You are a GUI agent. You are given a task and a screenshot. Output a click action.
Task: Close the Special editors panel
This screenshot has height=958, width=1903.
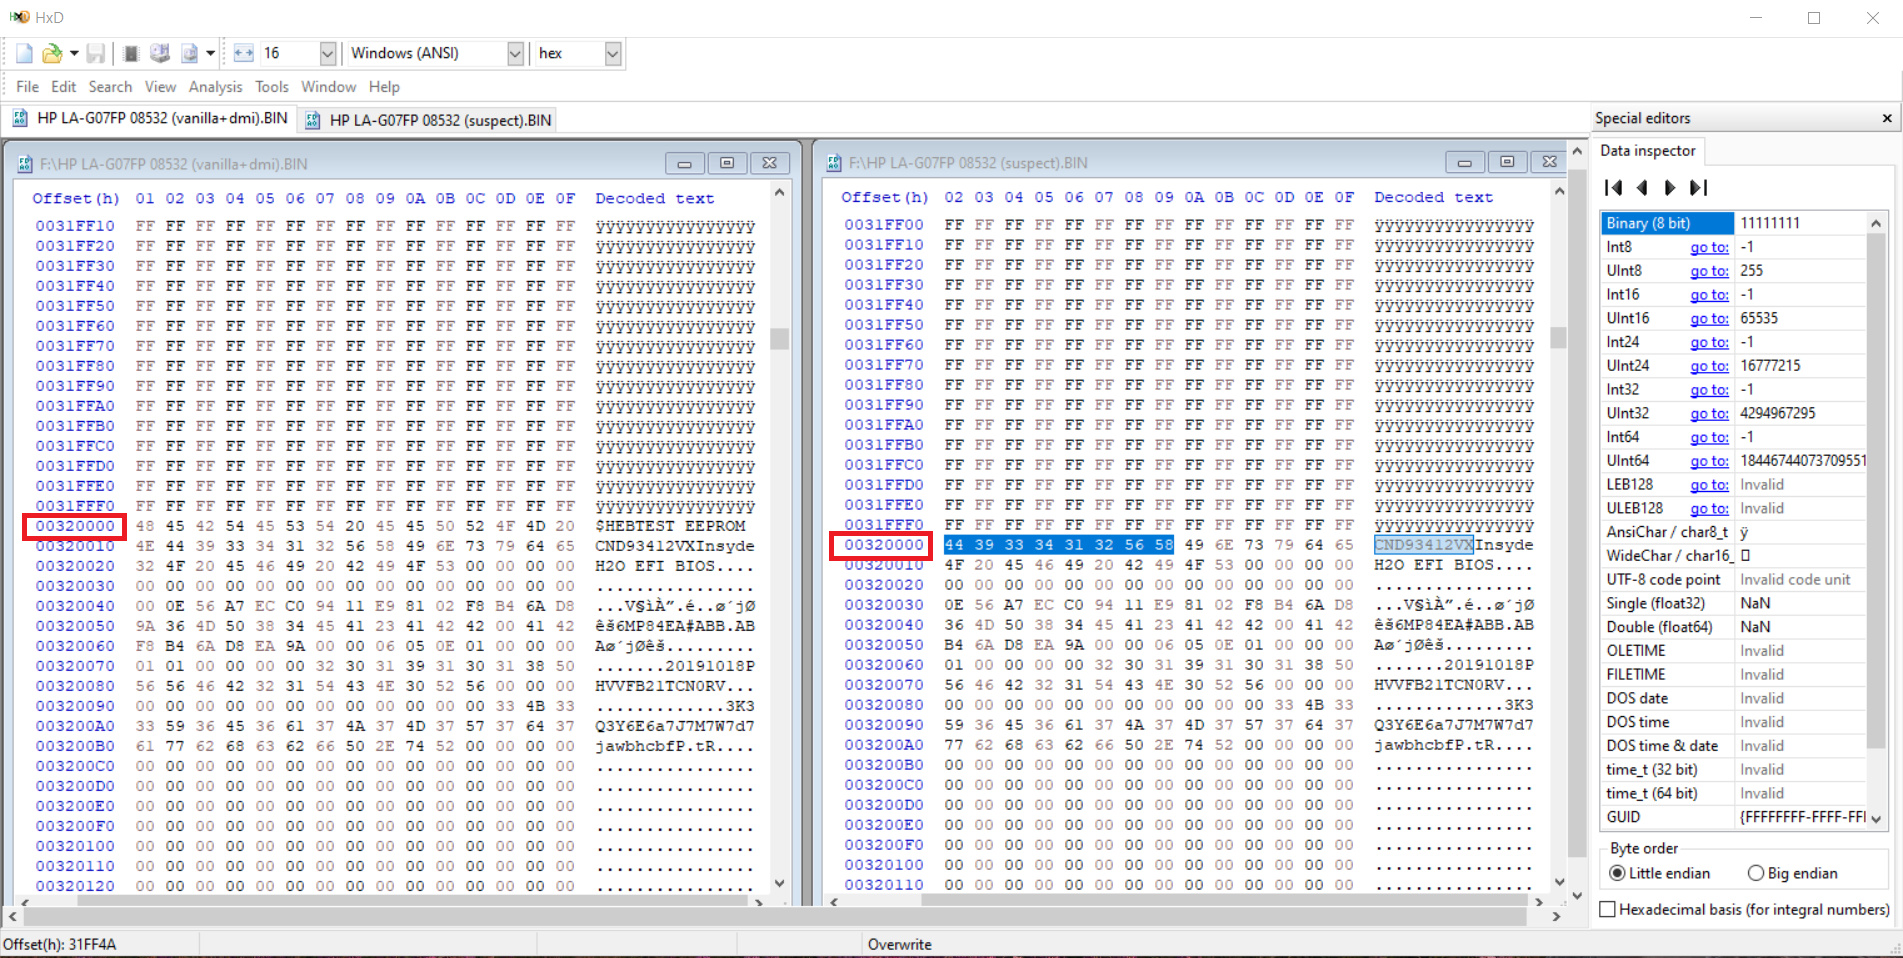point(1887,119)
